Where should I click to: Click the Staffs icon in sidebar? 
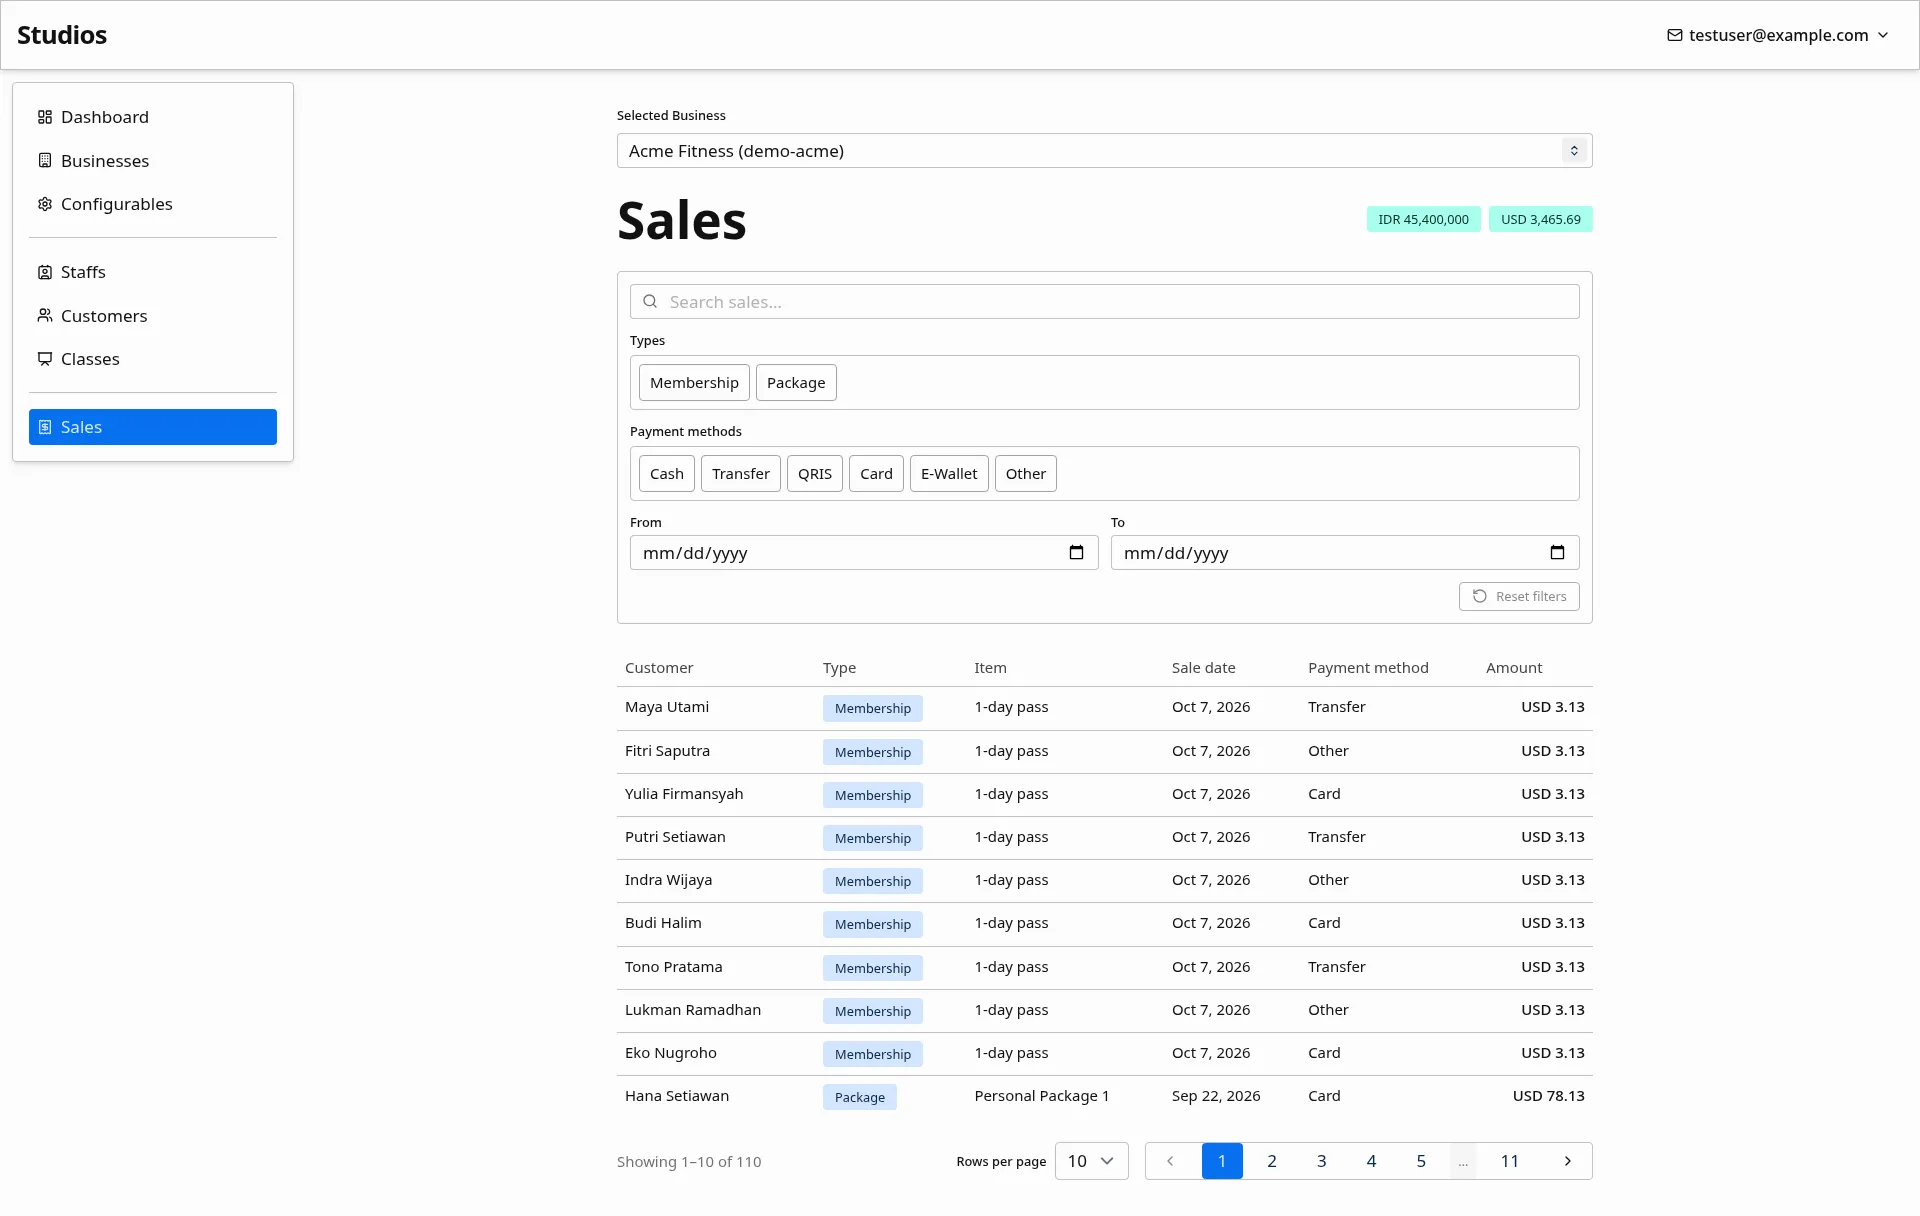click(x=45, y=272)
